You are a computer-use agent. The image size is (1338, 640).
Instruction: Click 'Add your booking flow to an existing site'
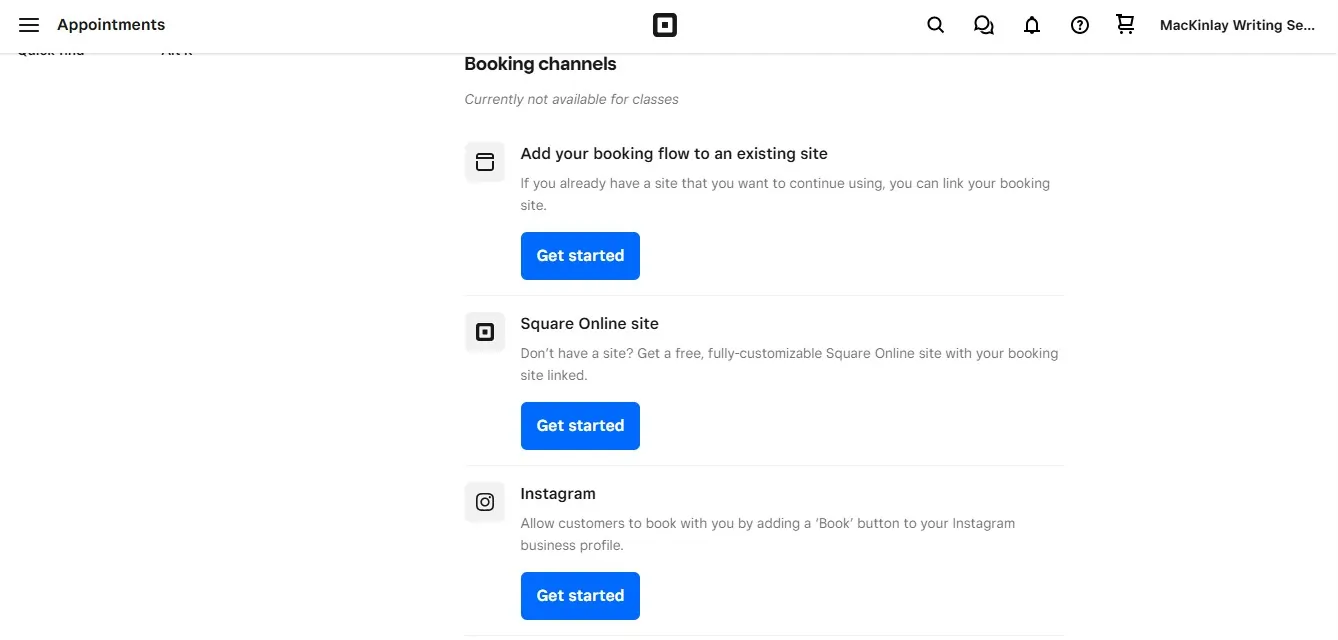pyautogui.click(x=674, y=154)
